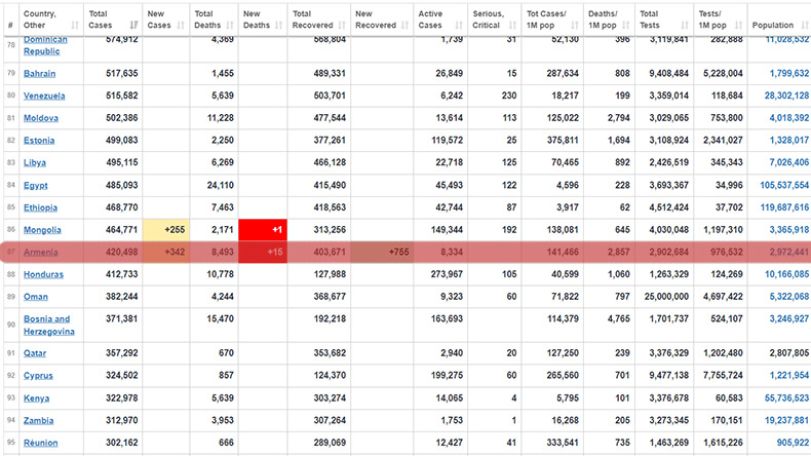The image size is (811, 456).
Task: Open the Venezuela country link
Action: [44, 96]
